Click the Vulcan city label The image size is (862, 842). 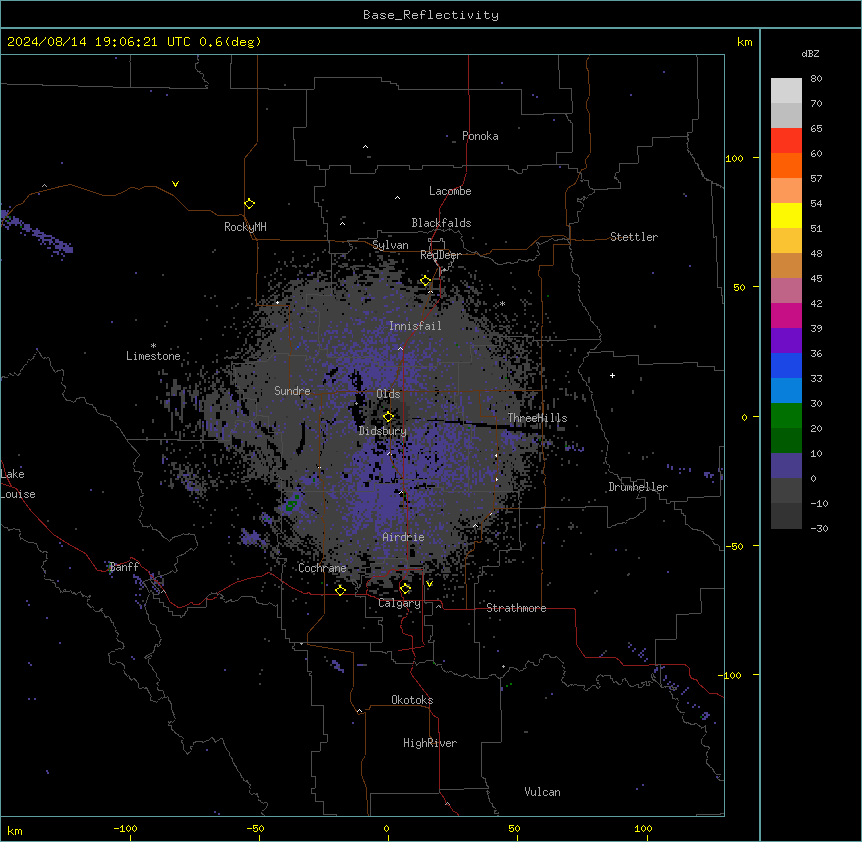[x=543, y=792]
